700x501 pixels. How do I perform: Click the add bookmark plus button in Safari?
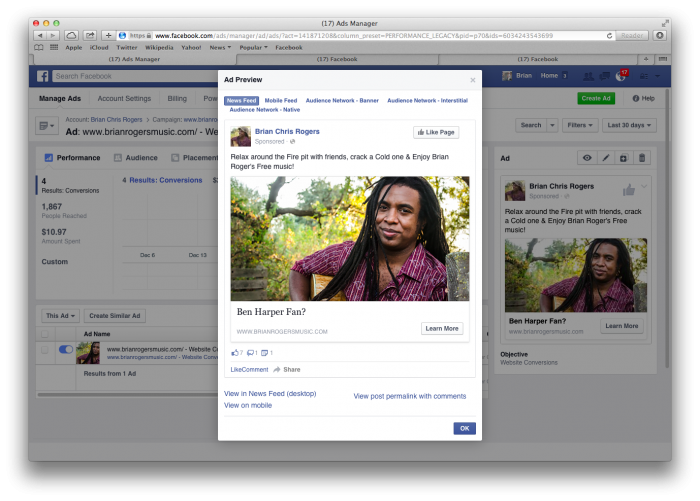point(108,35)
